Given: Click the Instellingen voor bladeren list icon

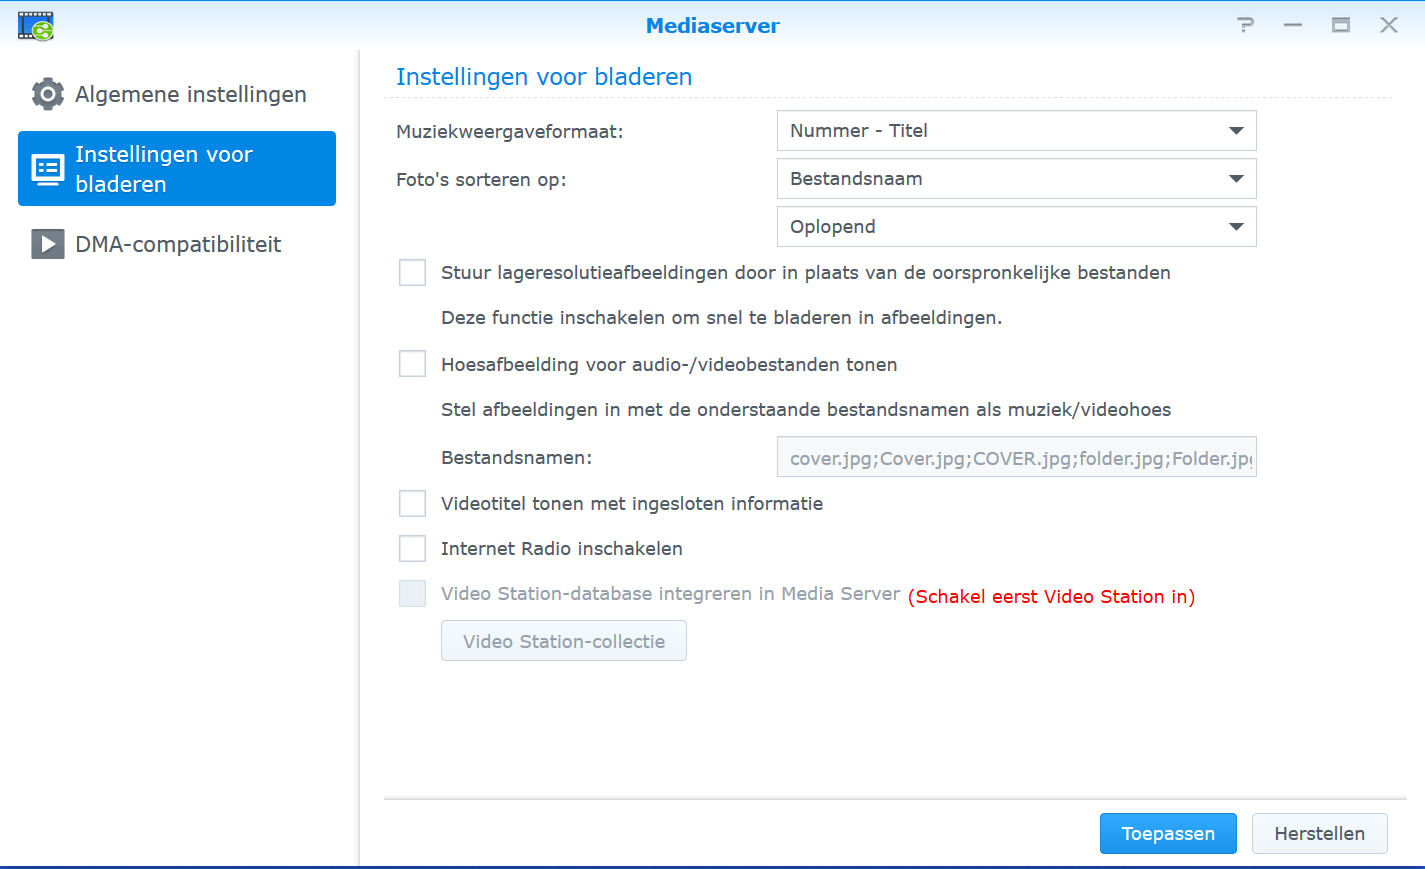Looking at the screenshot, I should (47, 169).
